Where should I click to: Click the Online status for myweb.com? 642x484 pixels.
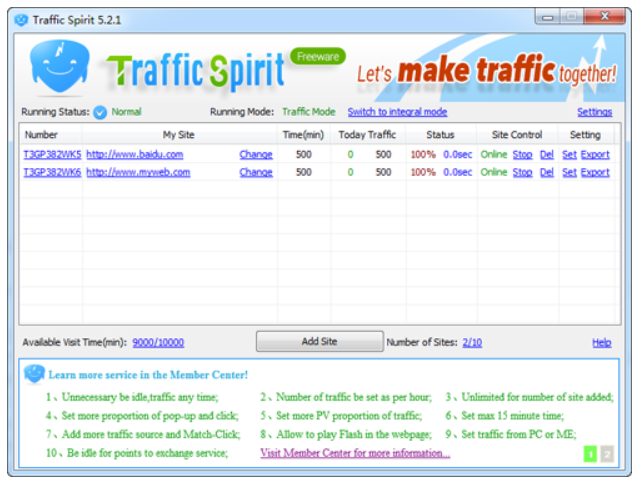coord(494,172)
